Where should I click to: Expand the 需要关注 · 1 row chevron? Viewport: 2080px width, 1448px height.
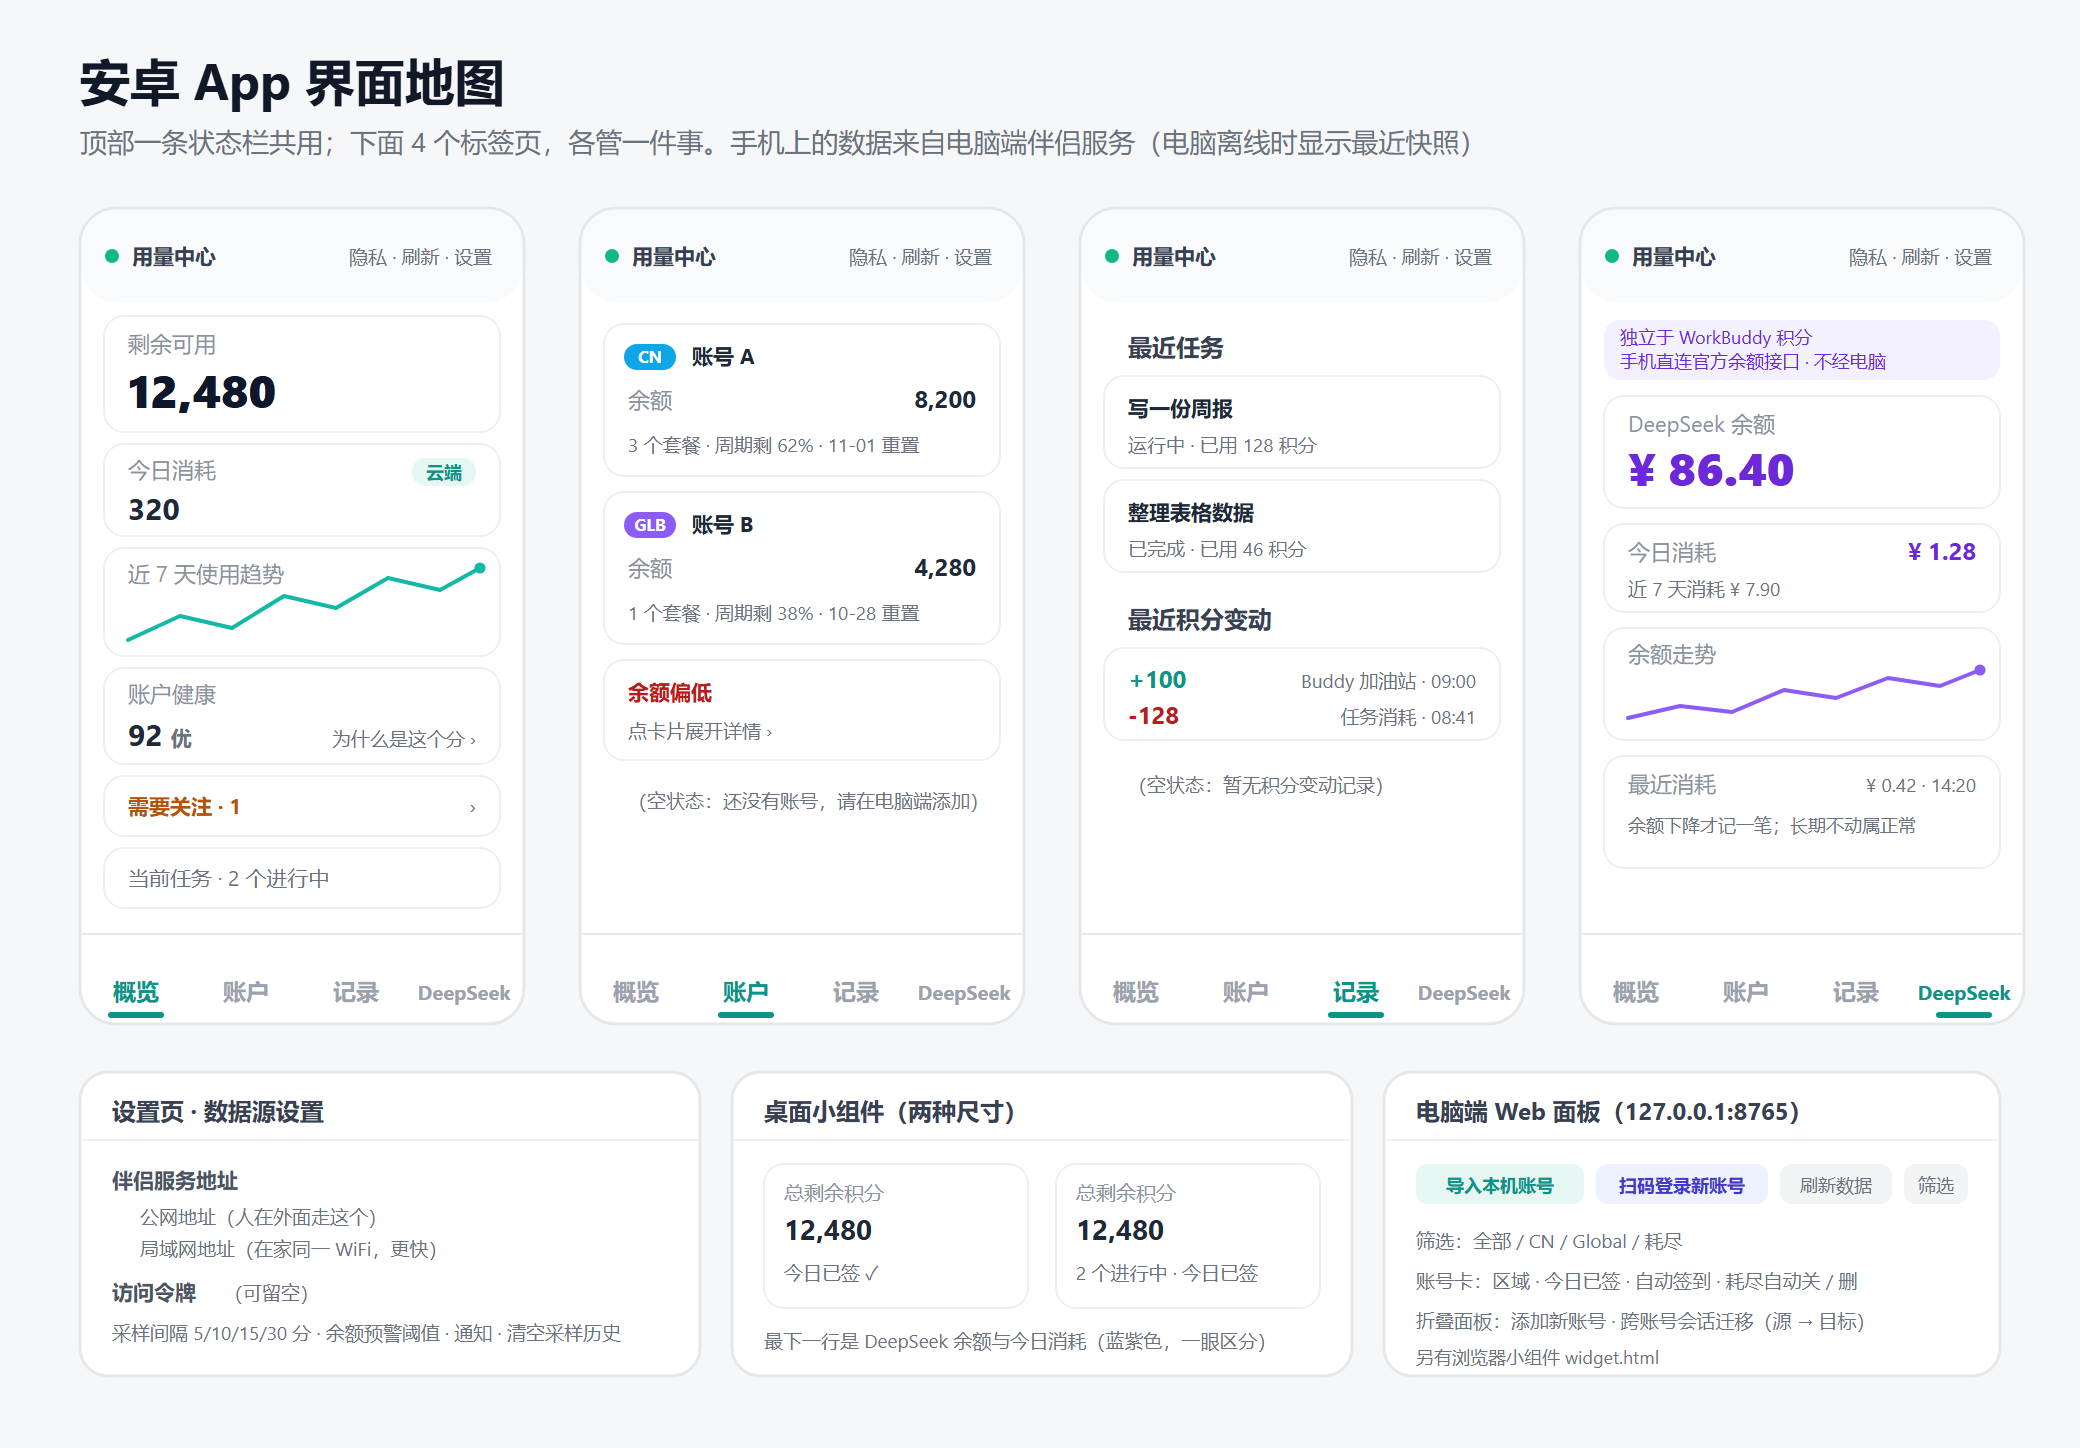[x=473, y=808]
